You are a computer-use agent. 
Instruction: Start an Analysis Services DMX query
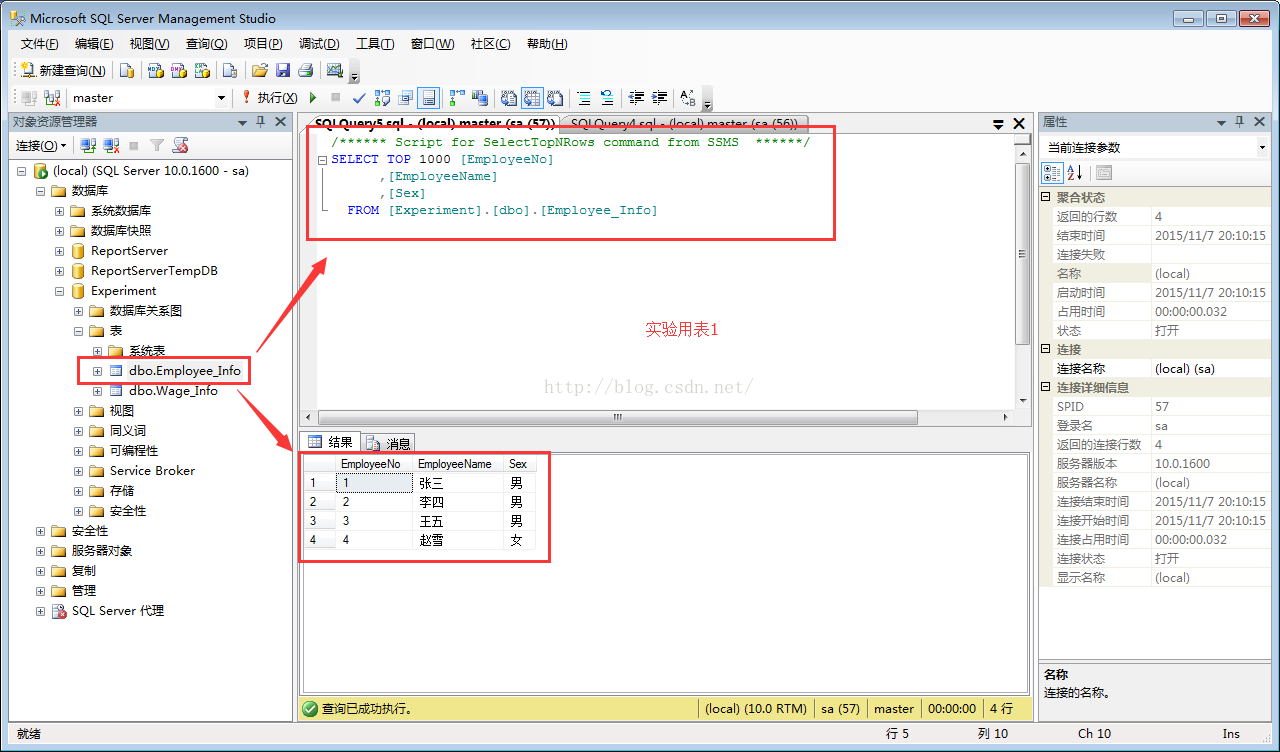pos(179,70)
